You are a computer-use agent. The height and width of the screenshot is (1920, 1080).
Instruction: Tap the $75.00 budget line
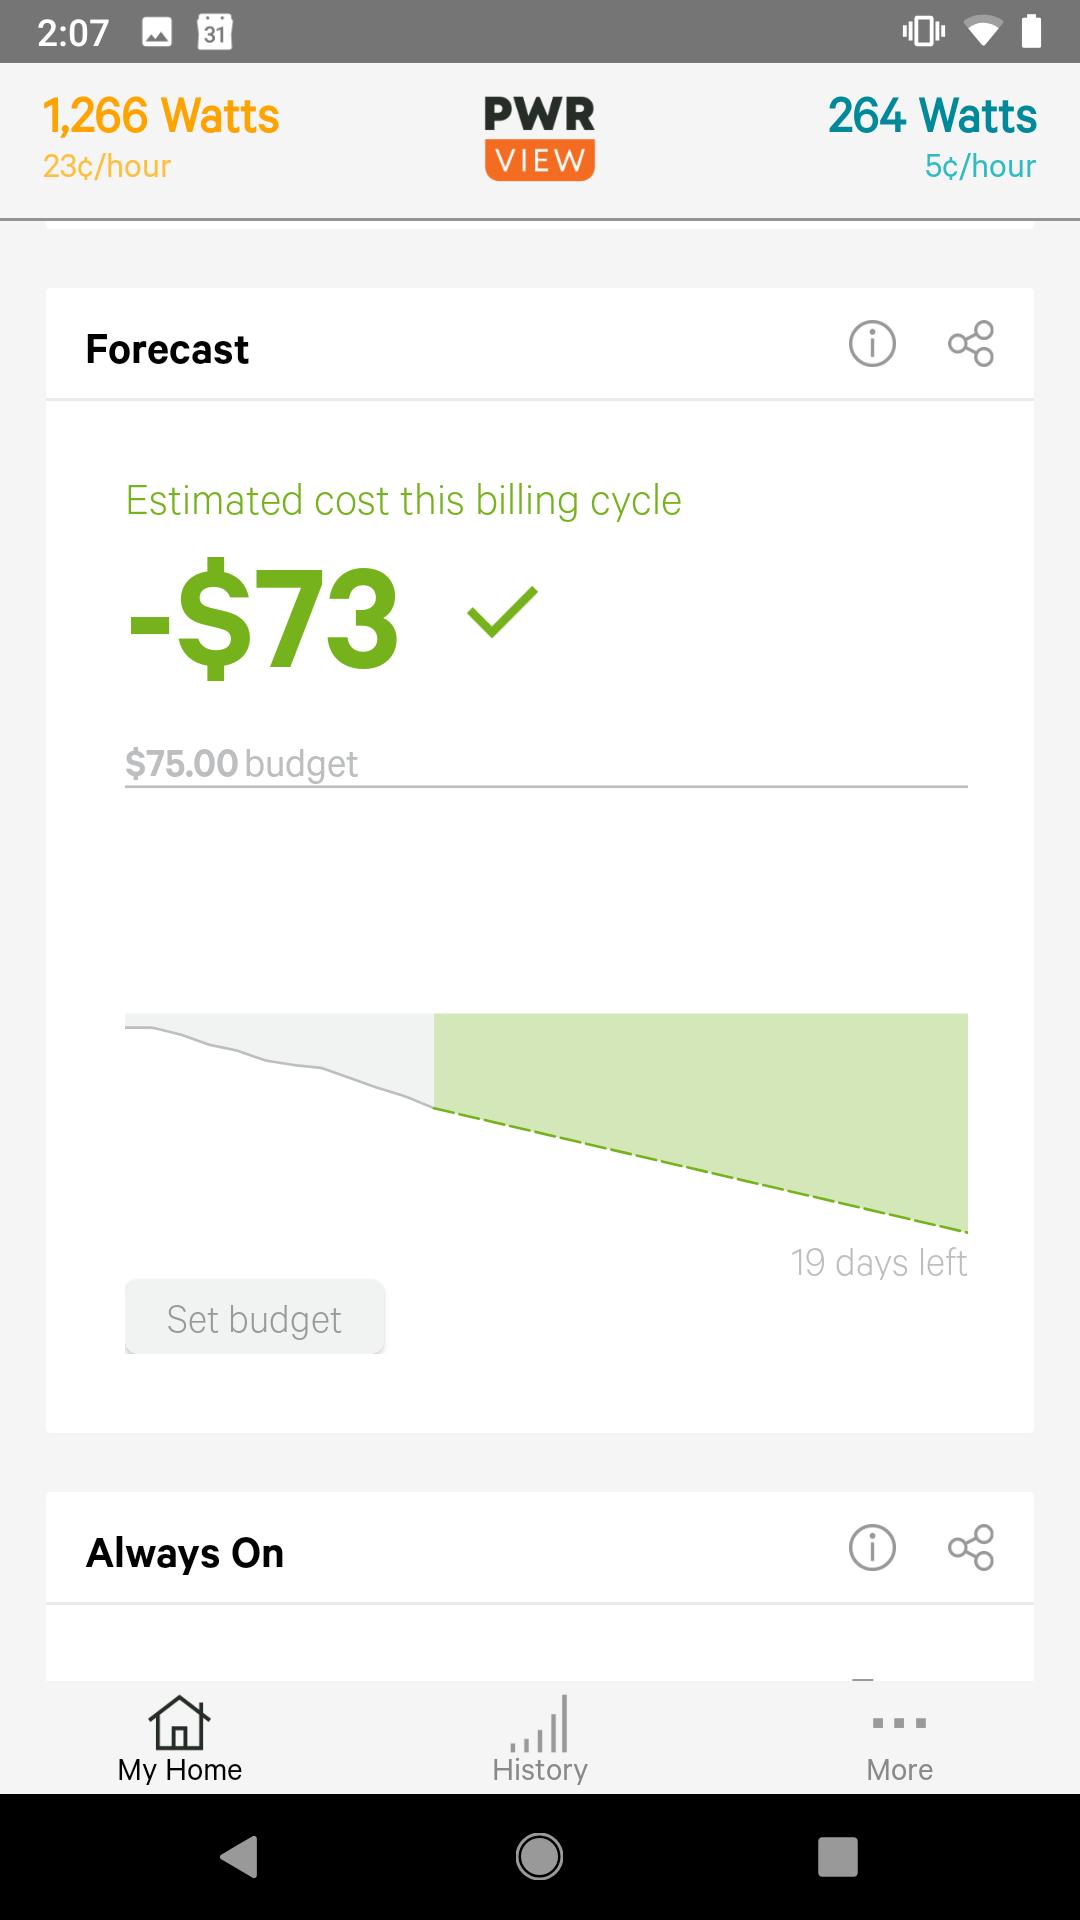click(x=242, y=764)
